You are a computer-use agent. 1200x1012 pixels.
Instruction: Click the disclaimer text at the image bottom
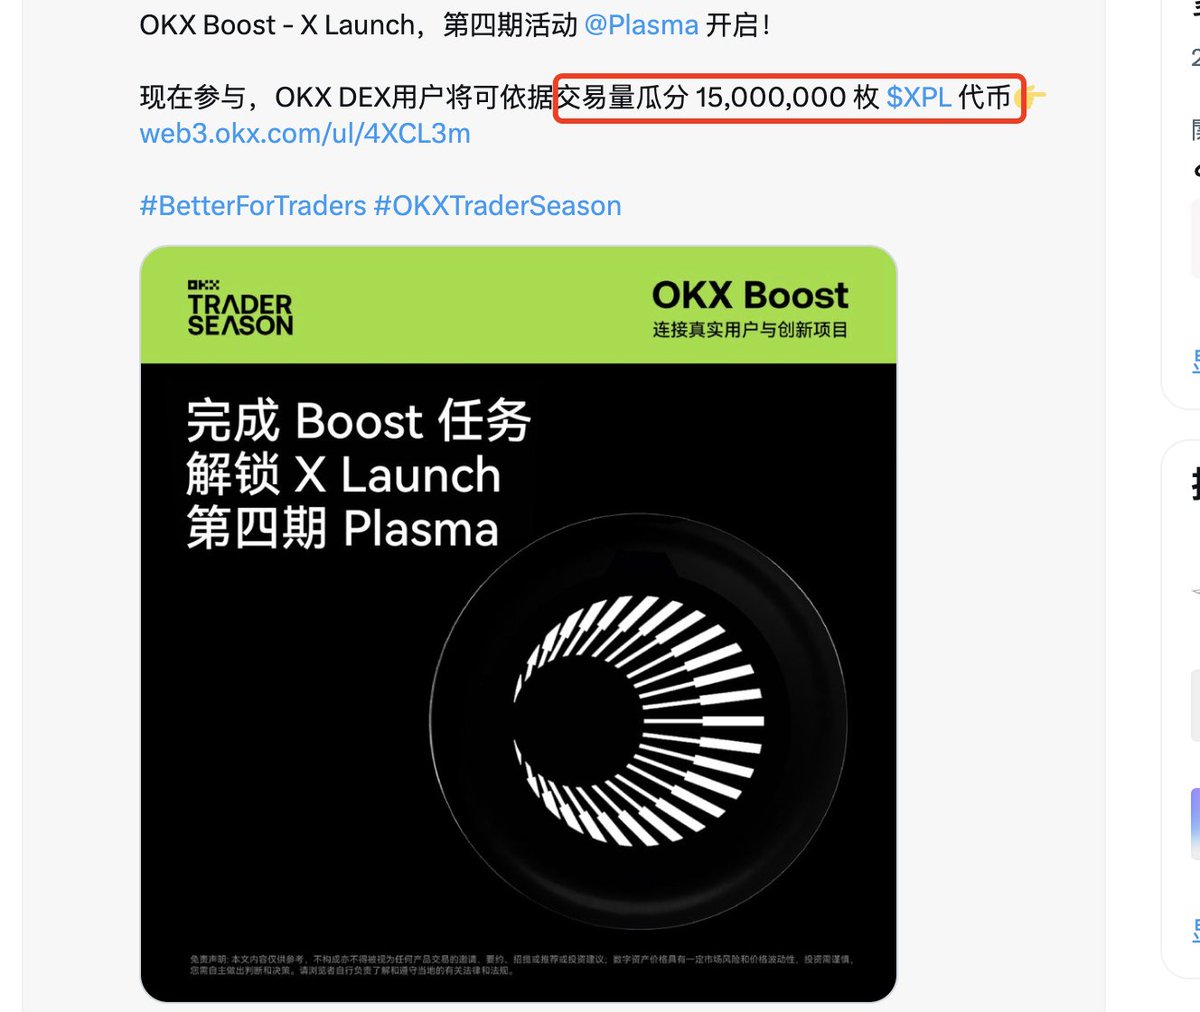pos(521,964)
